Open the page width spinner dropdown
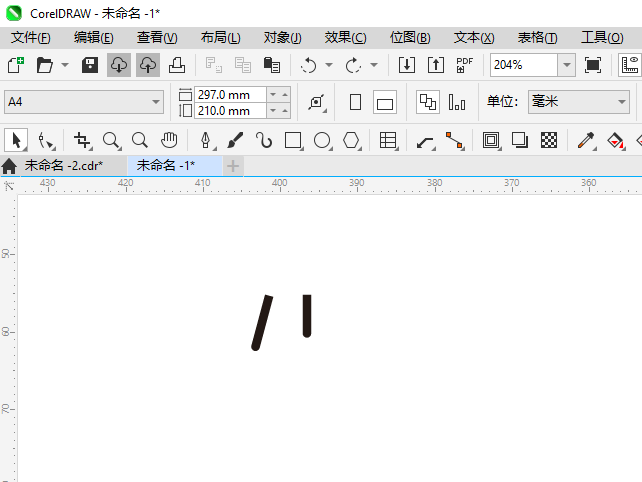The height and width of the screenshot is (482, 642). click(x=273, y=95)
